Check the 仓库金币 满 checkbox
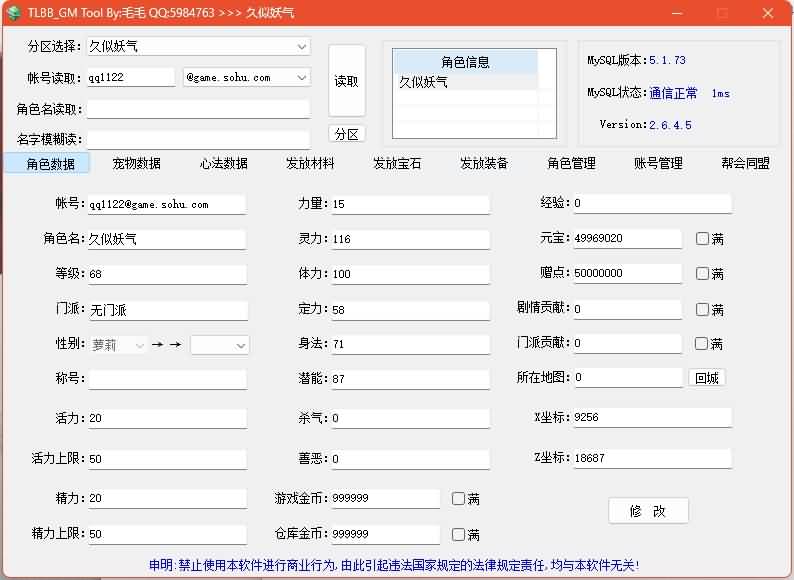Image resolution: width=794 pixels, height=580 pixels. click(x=458, y=534)
